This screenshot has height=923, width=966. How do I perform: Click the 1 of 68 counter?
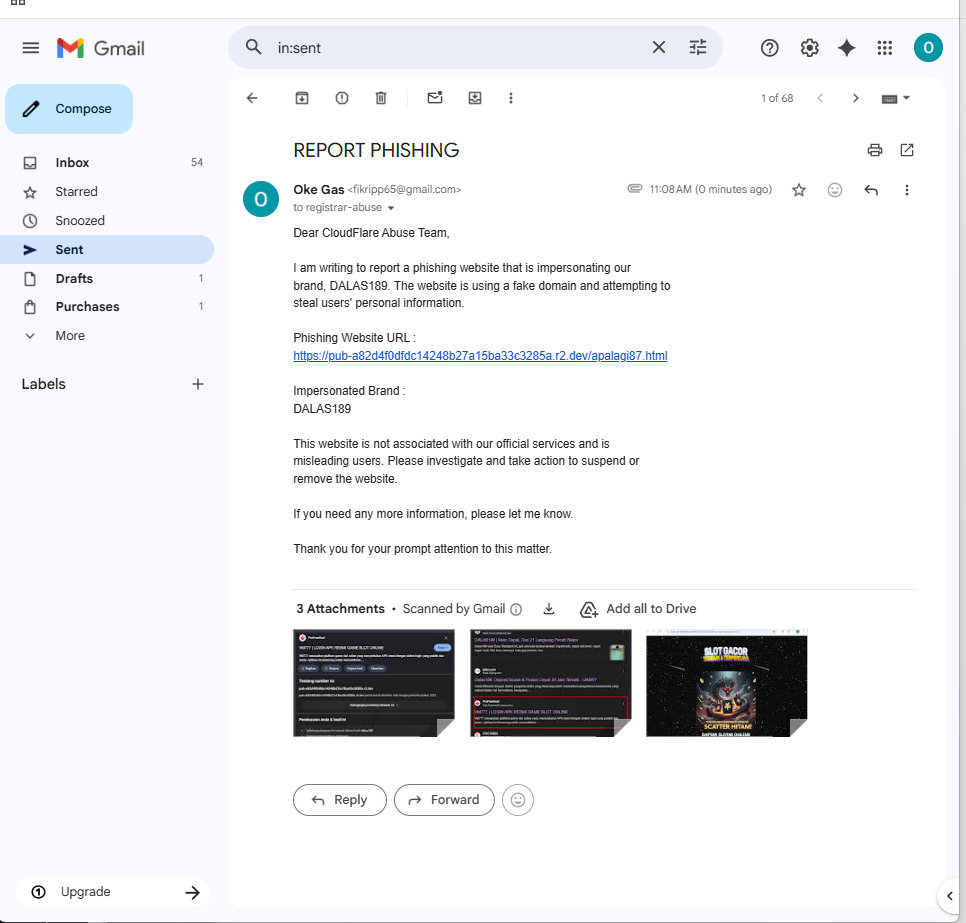[x=777, y=98]
